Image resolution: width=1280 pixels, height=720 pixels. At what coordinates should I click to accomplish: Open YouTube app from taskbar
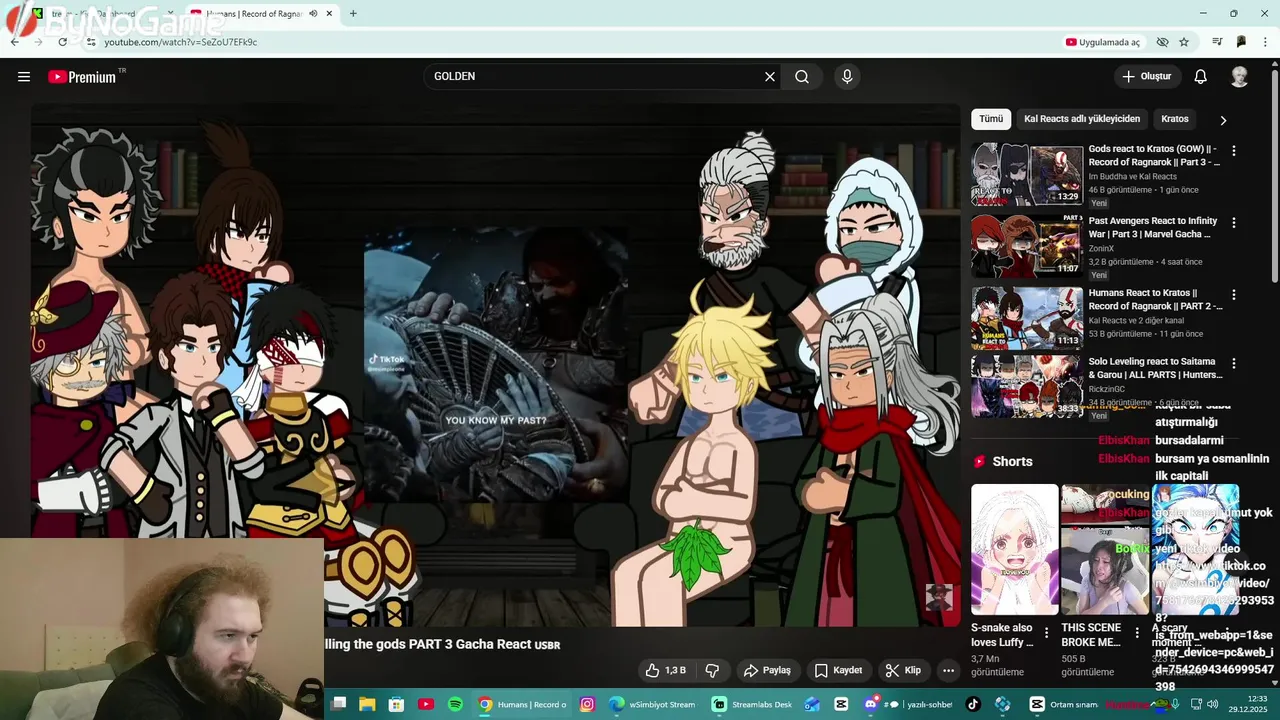pos(426,704)
